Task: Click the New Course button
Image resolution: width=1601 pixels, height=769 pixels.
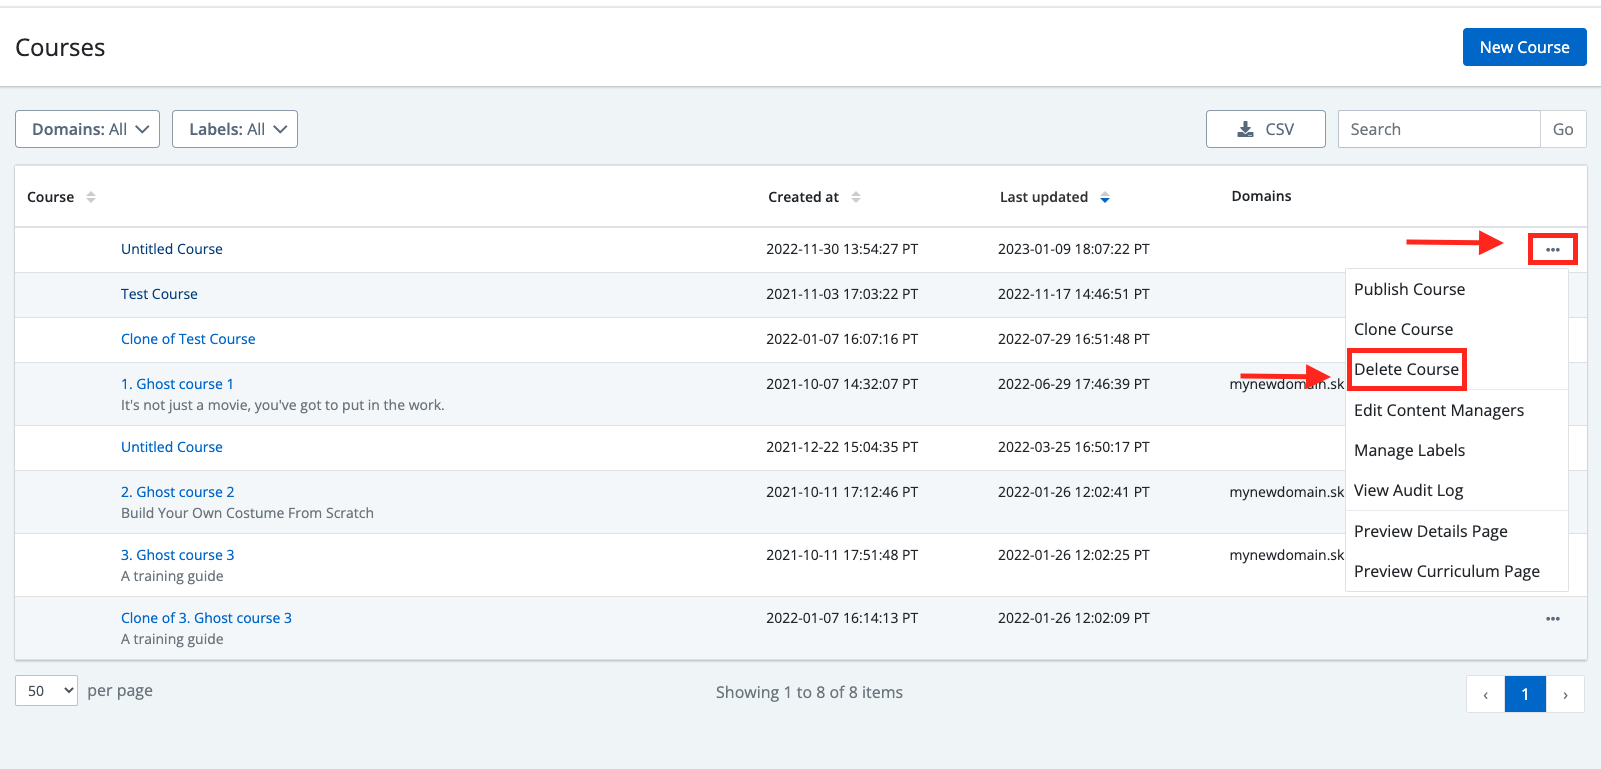Action: 1524,47
